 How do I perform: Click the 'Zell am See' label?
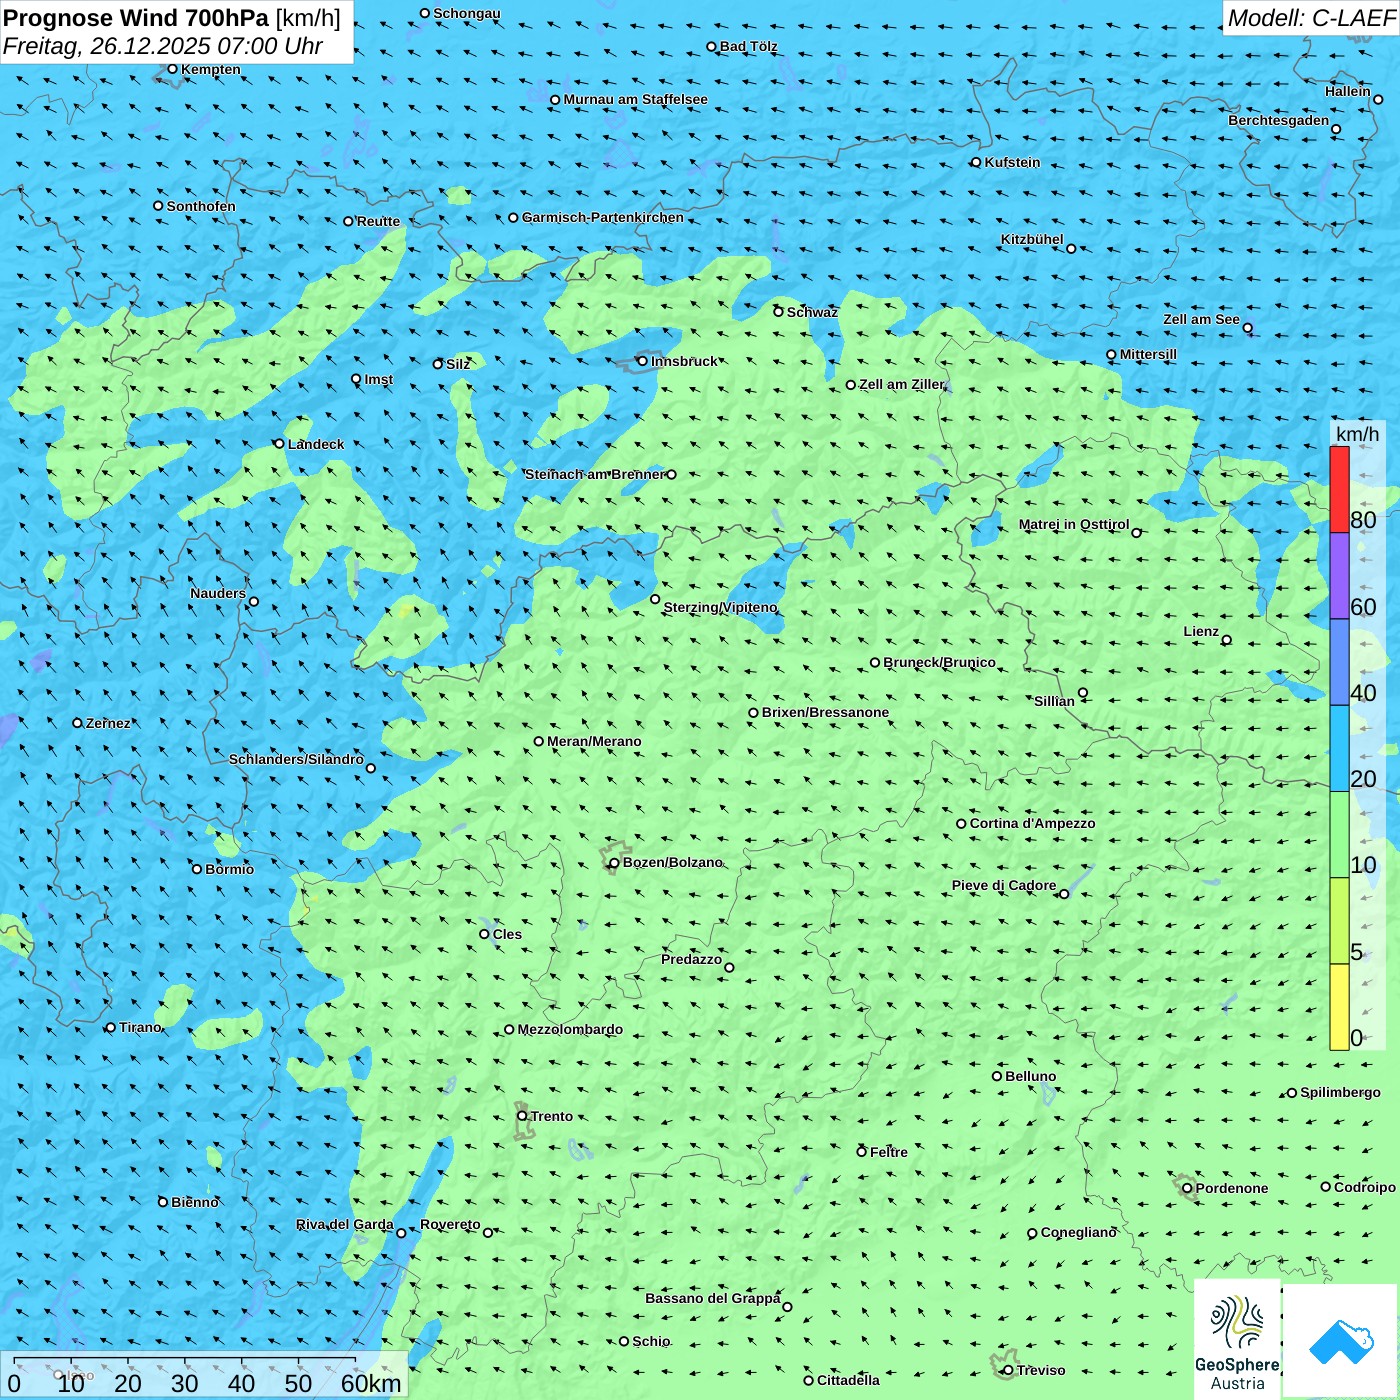click(1201, 320)
